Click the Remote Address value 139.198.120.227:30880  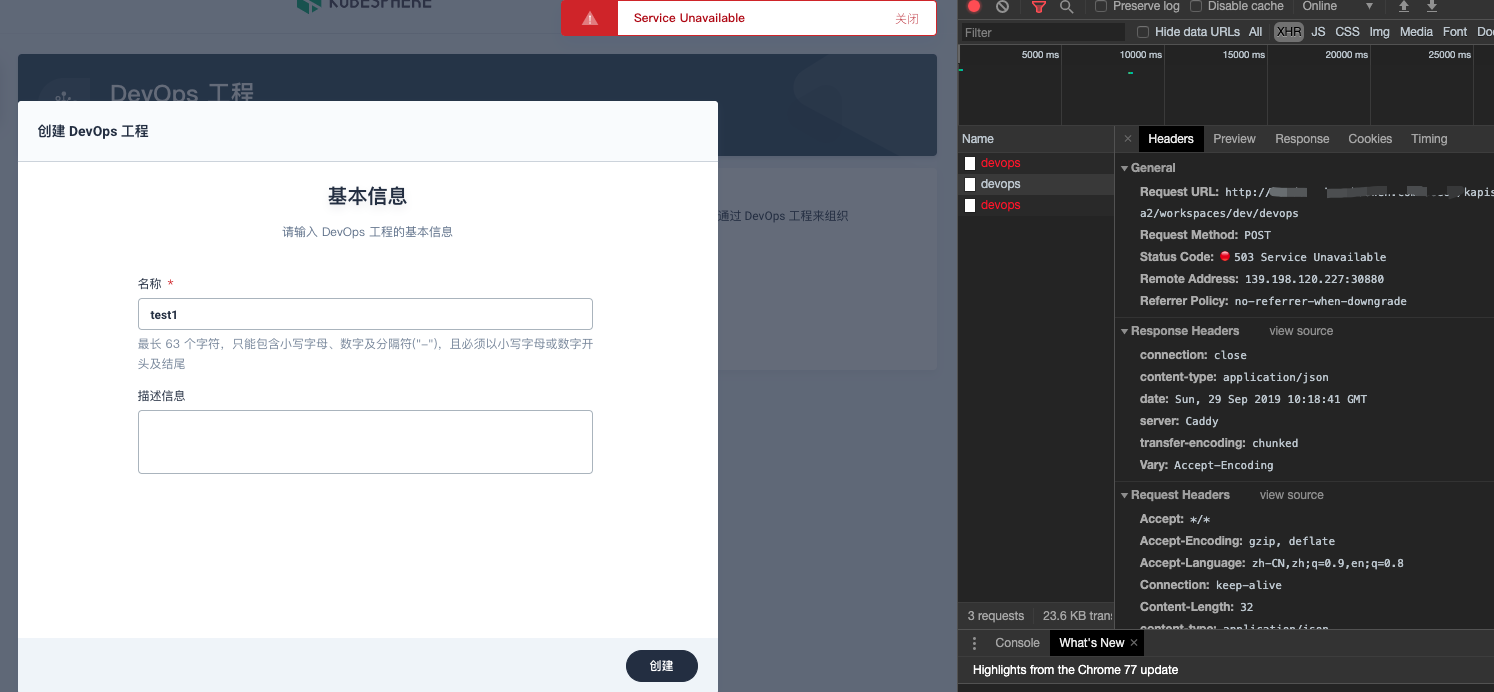click(x=1314, y=279)
